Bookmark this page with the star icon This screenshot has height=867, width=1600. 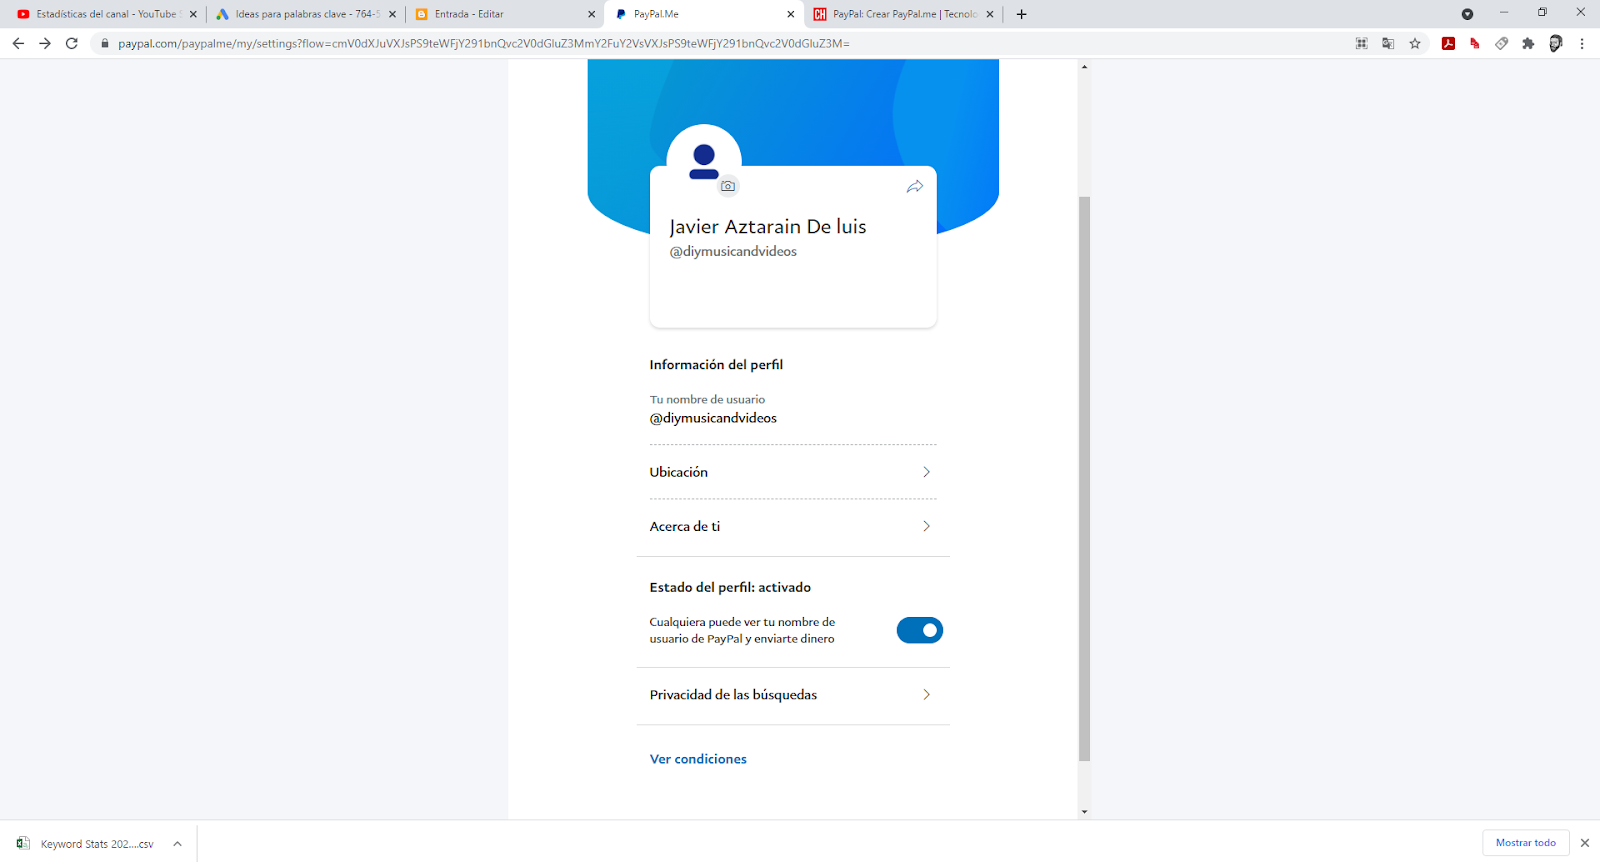pyautogui.click(x=1415, y=43)
